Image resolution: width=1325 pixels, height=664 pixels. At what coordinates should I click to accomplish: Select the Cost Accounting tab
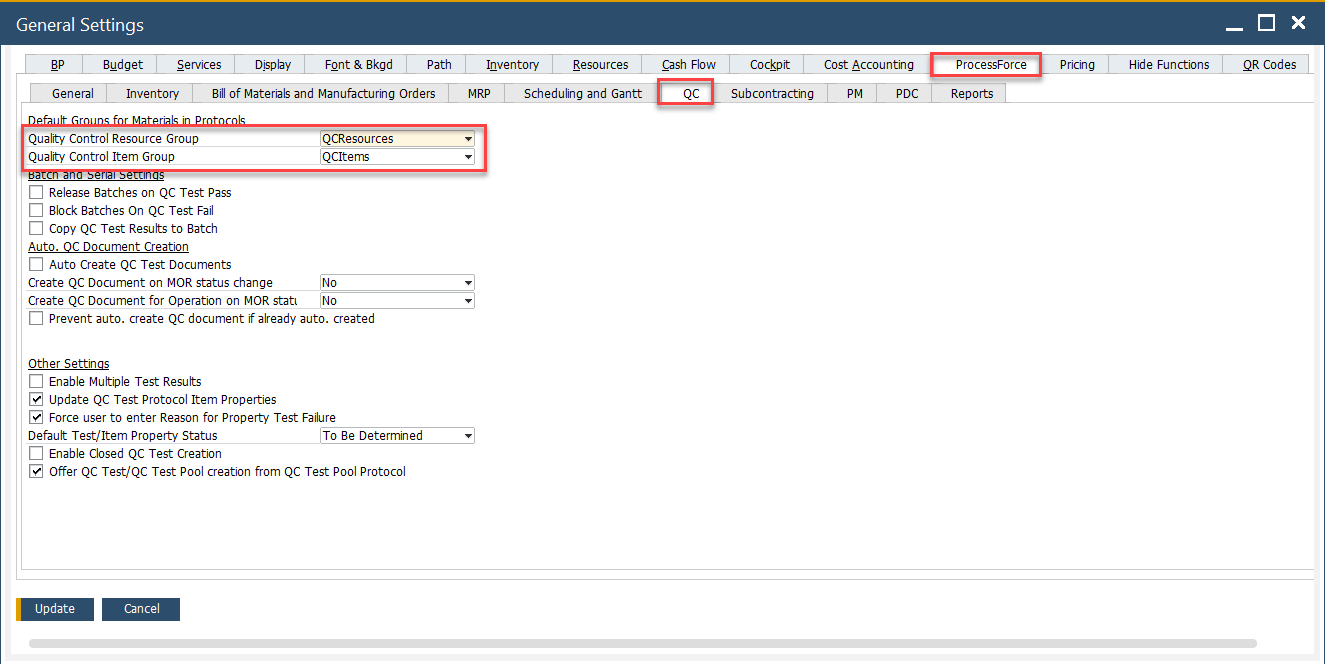(868, 64)
